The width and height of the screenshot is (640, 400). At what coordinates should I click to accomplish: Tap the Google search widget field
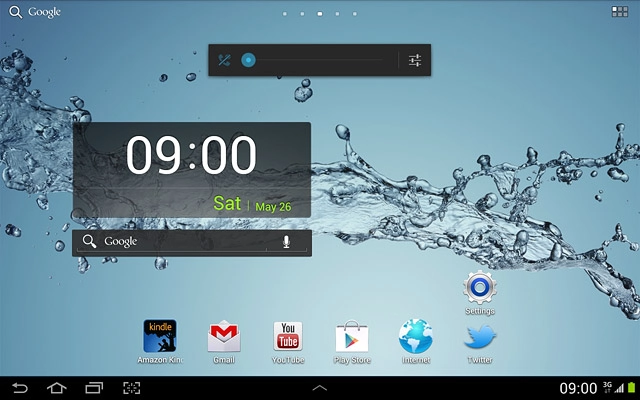point(192,243)
